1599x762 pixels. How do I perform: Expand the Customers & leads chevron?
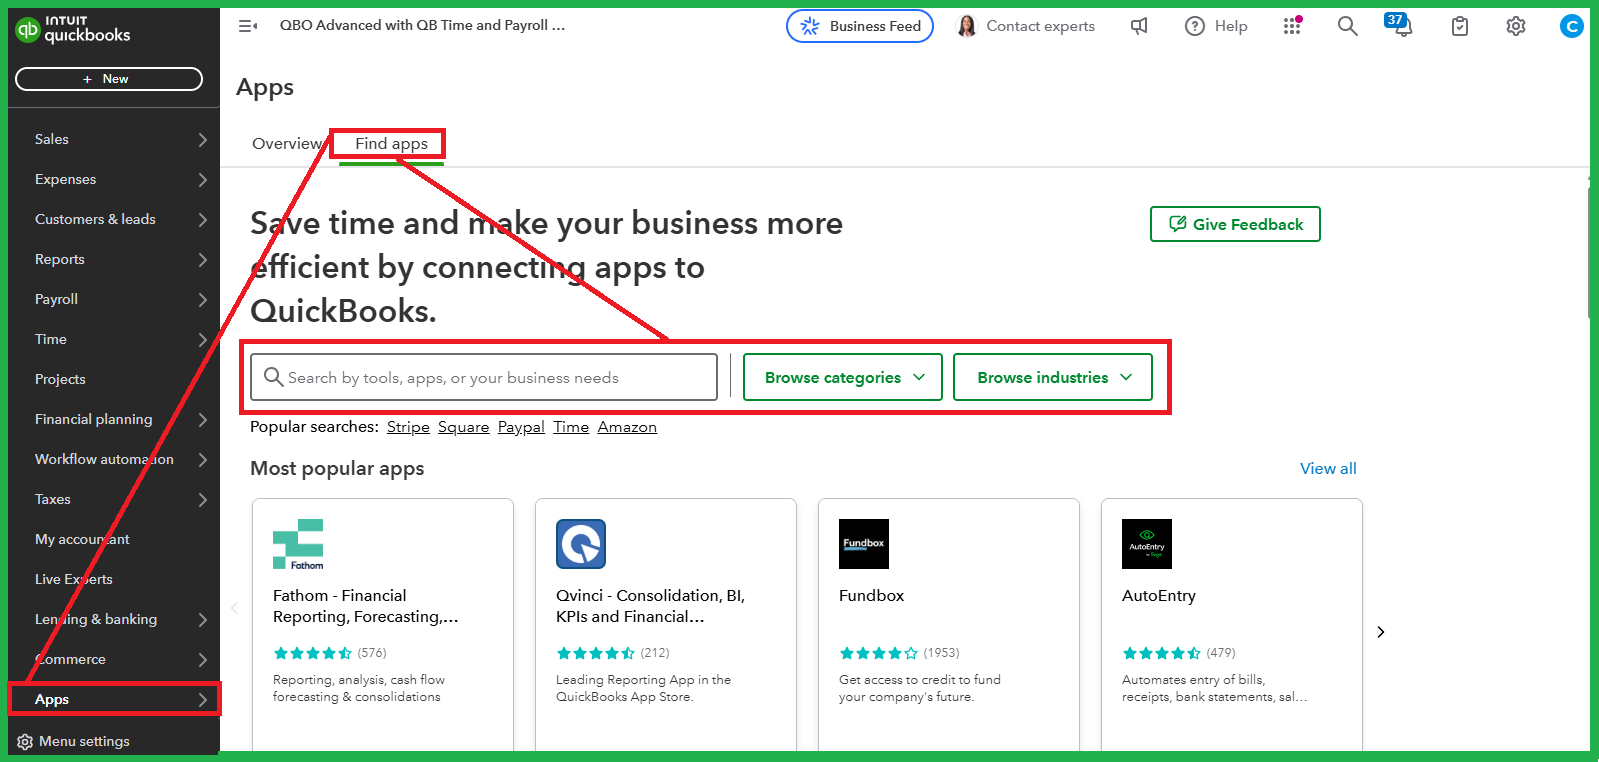pos(202,220)
